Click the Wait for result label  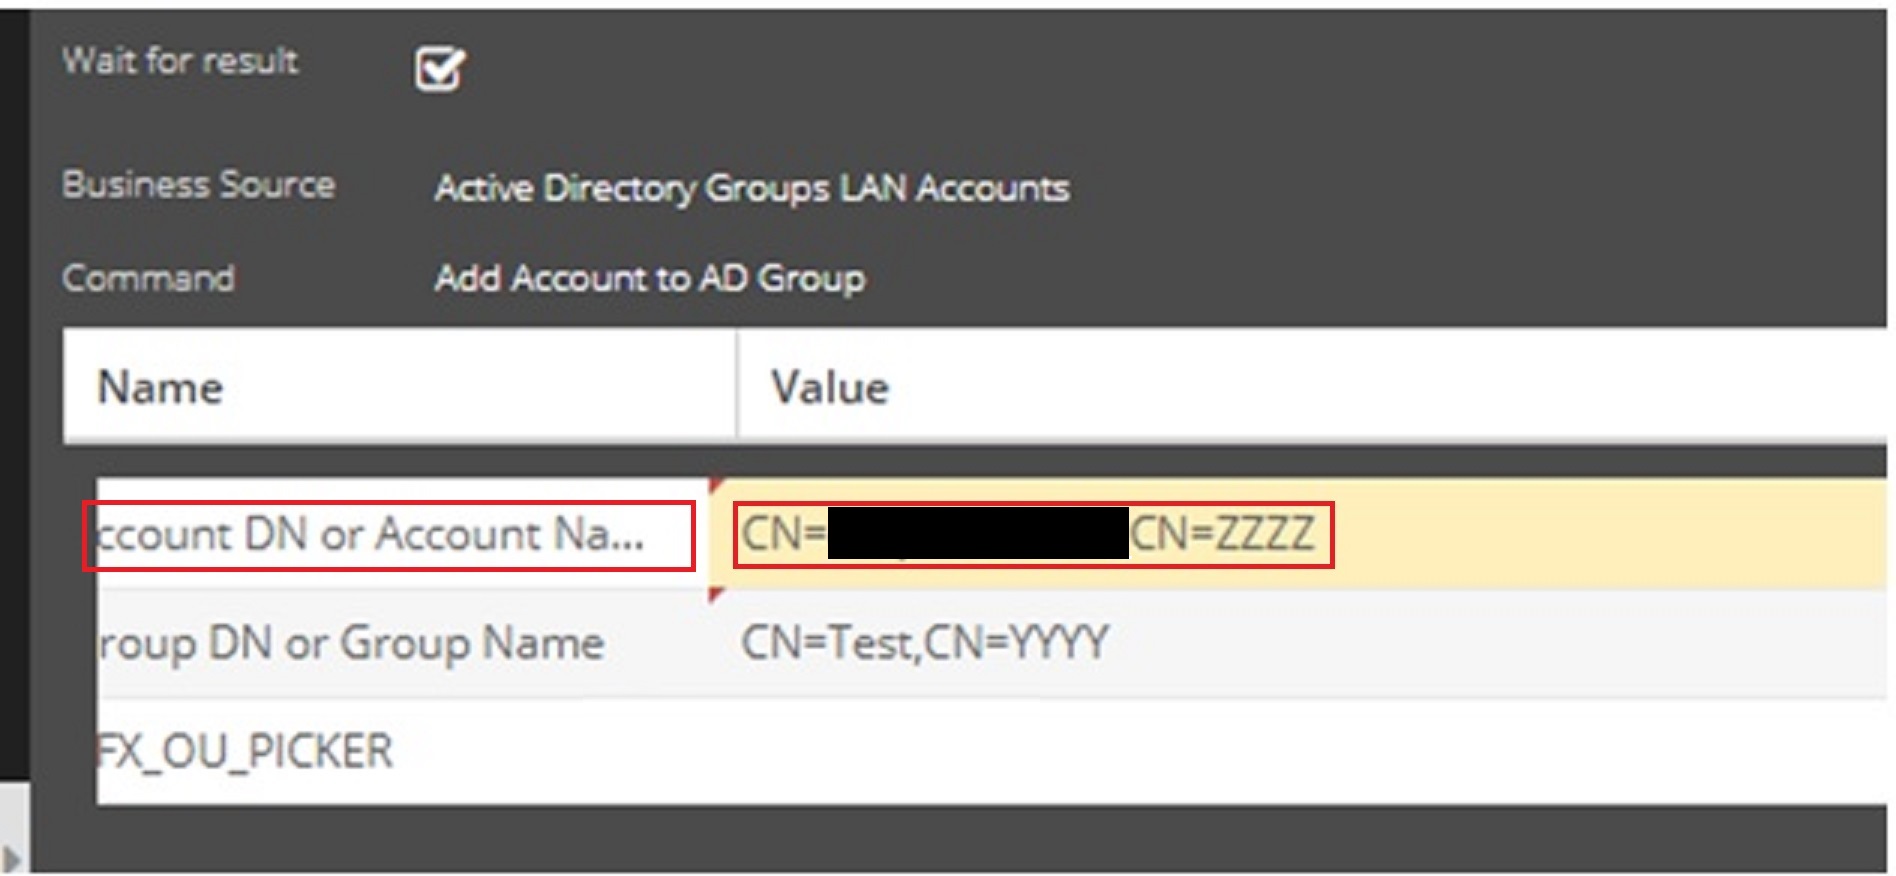point(180,61)
